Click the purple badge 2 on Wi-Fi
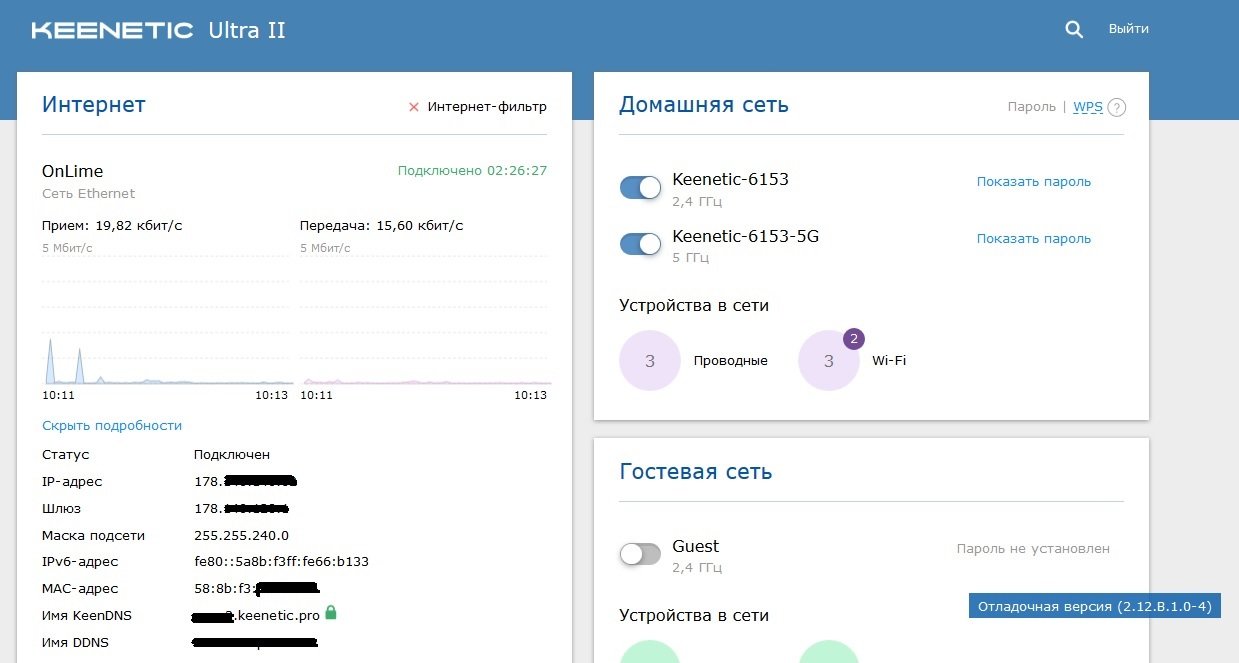 click(x=853, y=339)
